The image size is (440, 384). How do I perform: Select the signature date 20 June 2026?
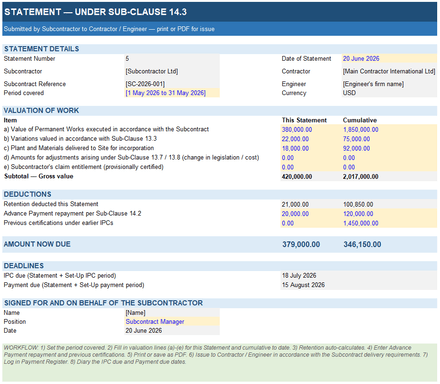(172, 330)
